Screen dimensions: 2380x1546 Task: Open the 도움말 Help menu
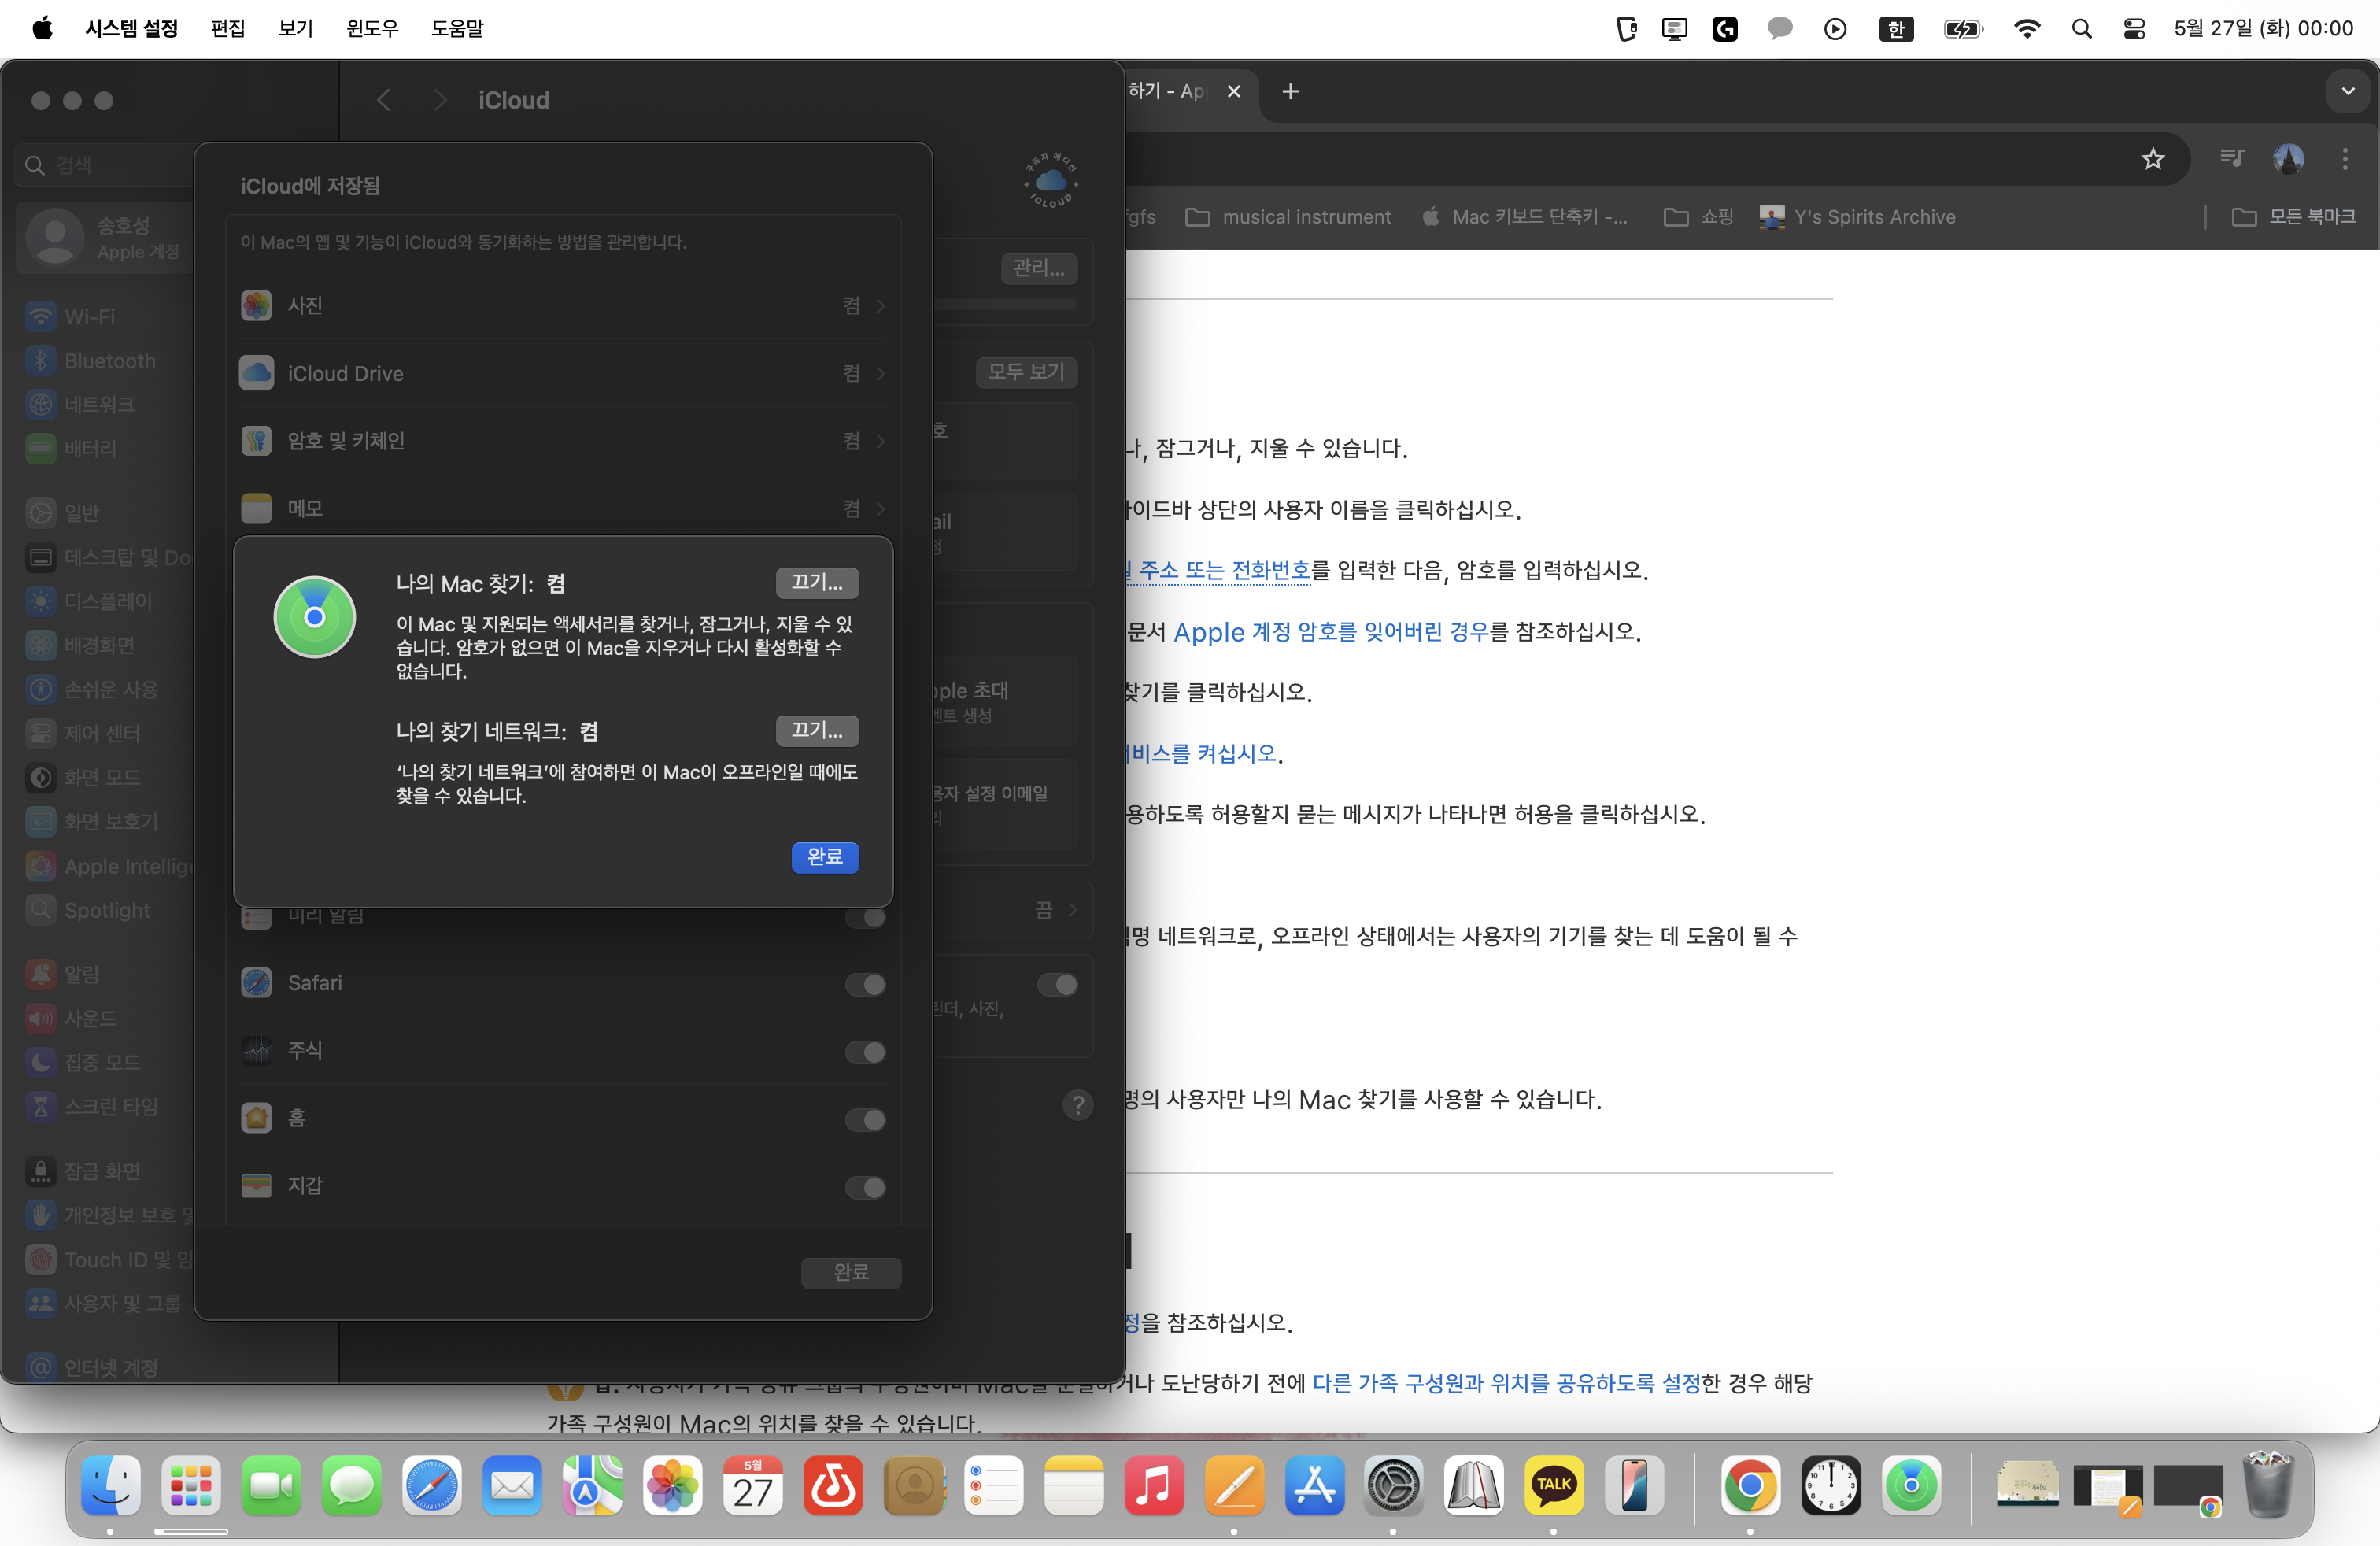click(457, 28)
